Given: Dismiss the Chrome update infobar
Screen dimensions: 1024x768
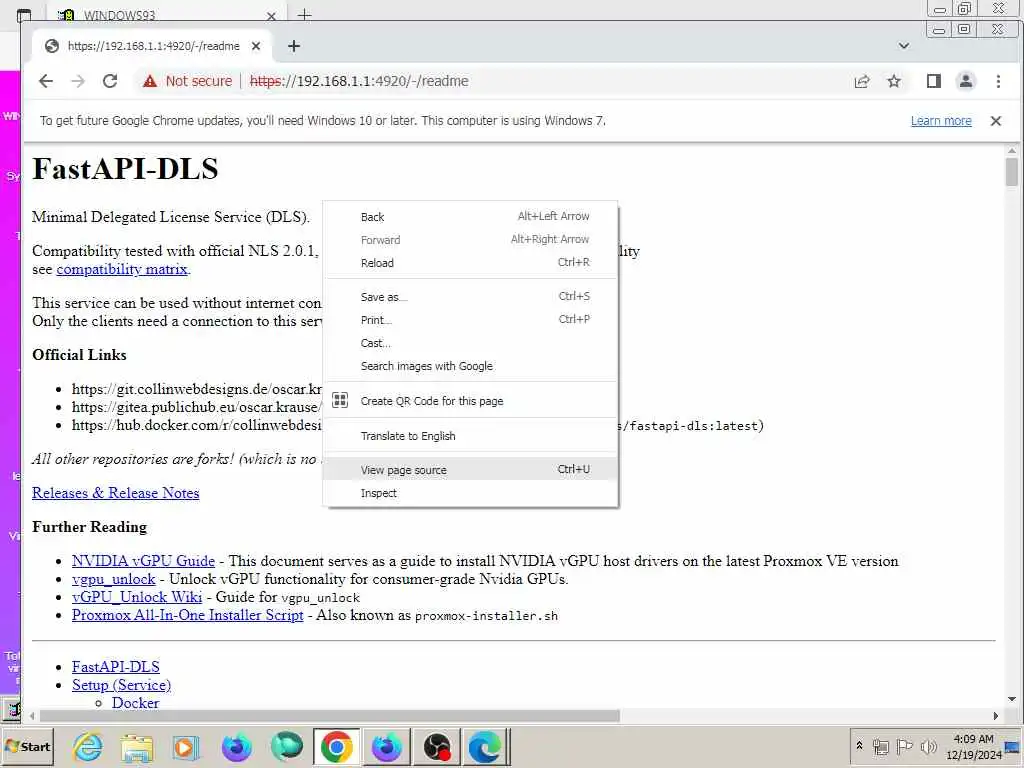Looking at the screenshot, I should 996,121.
